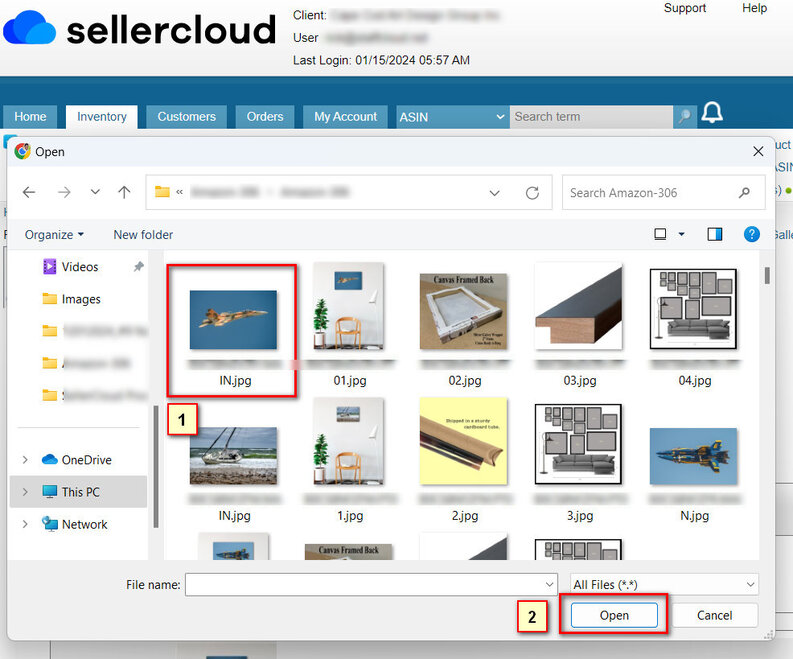Open the Inventory tab in Sellercloud
The image size is (793, 659).
click(102, 117)
